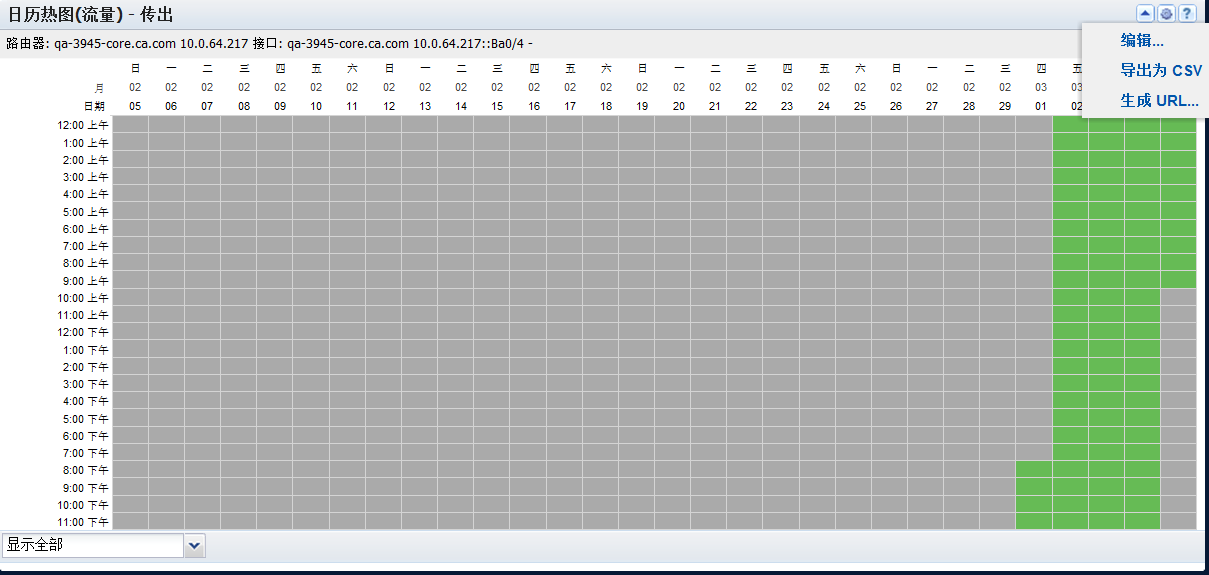Click the 5:00 下午 row label
Screen dimensions: 1209x575
(x=87, y=419)
